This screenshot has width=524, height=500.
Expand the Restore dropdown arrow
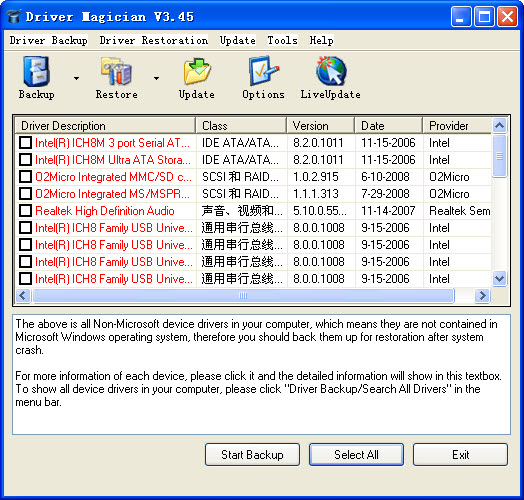pyautogui.click(x=156, y=78)
